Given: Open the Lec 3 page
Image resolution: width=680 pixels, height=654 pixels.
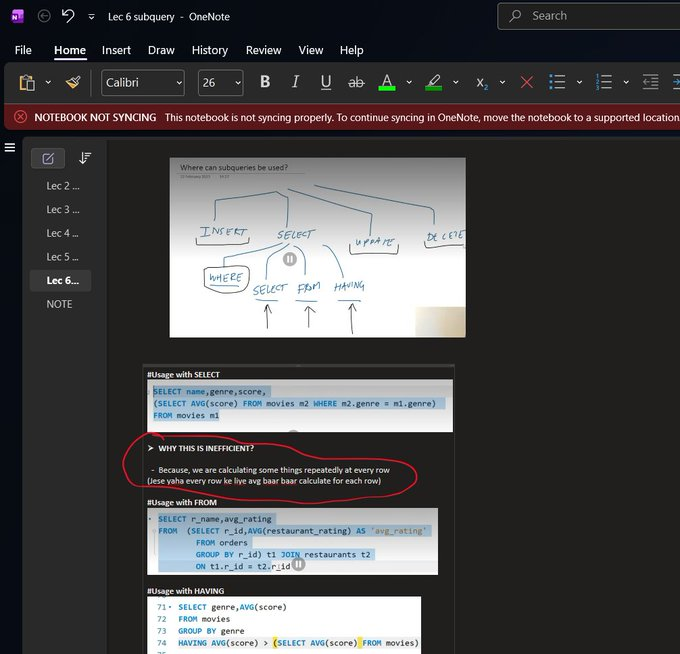Looking at the screenshot, I should pos(62,209).
